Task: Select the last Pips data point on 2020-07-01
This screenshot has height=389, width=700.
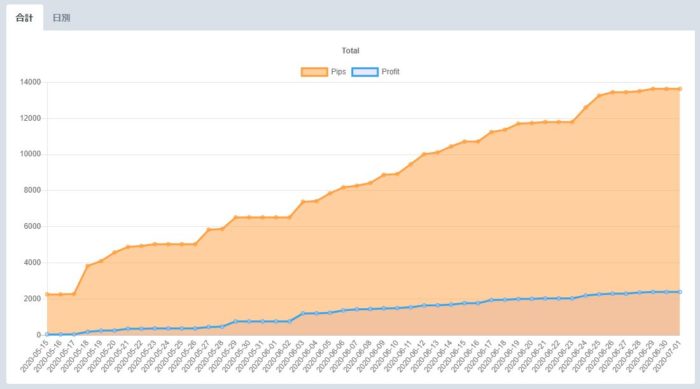Action: (x=680, y=89)
